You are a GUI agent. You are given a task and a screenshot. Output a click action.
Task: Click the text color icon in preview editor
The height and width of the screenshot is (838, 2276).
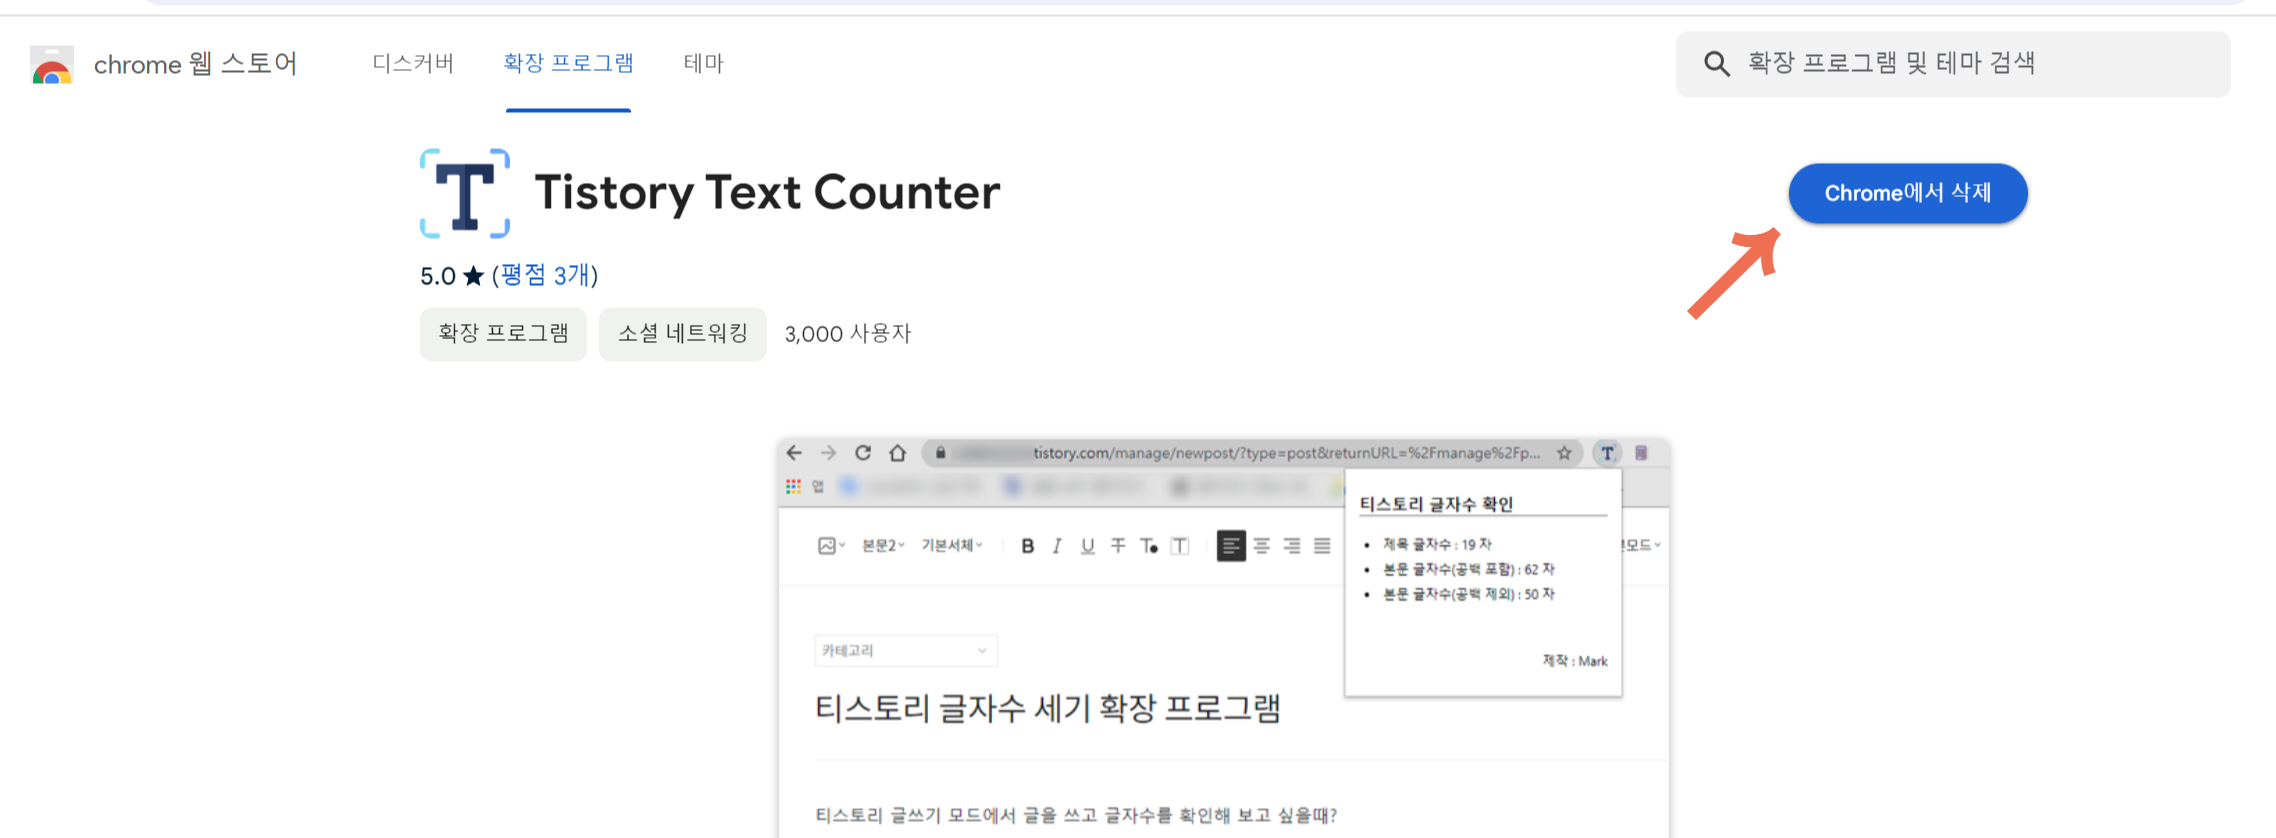click(1149, 546)
